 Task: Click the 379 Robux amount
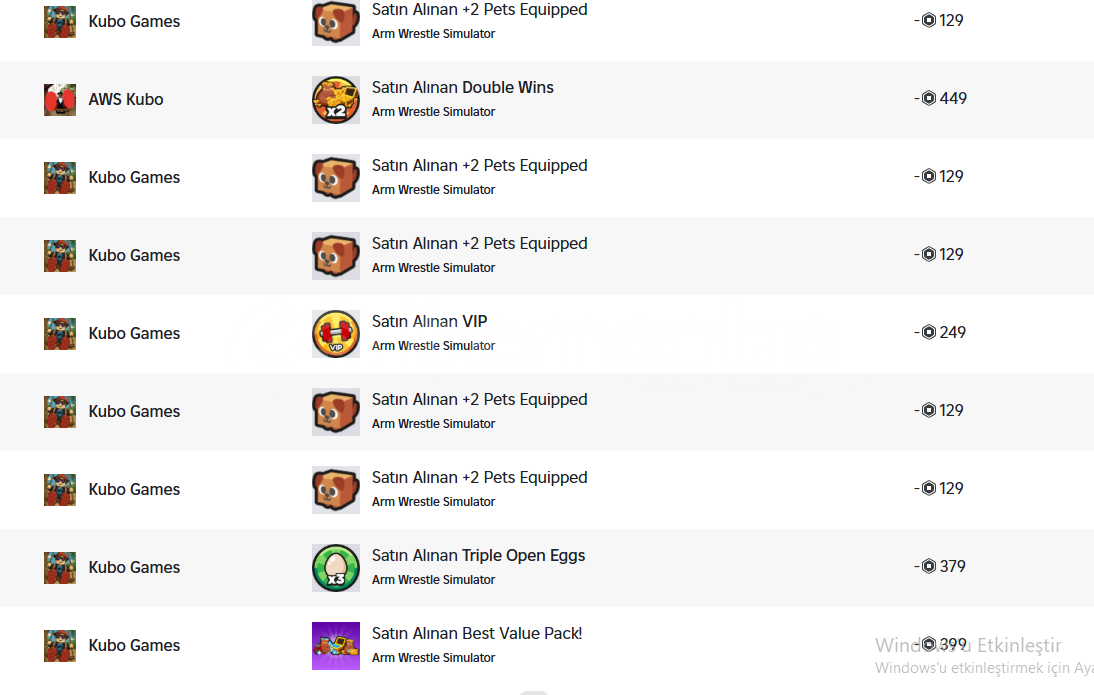pyautogui.click(x=952, y=566)
